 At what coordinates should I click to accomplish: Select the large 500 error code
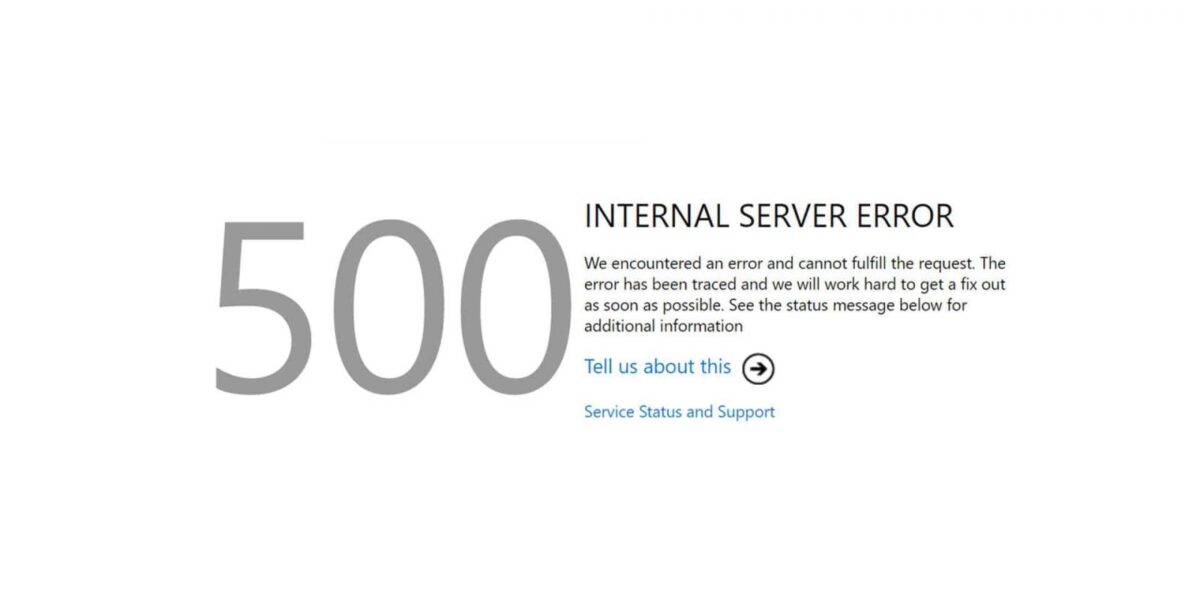[x=391, y=305]
